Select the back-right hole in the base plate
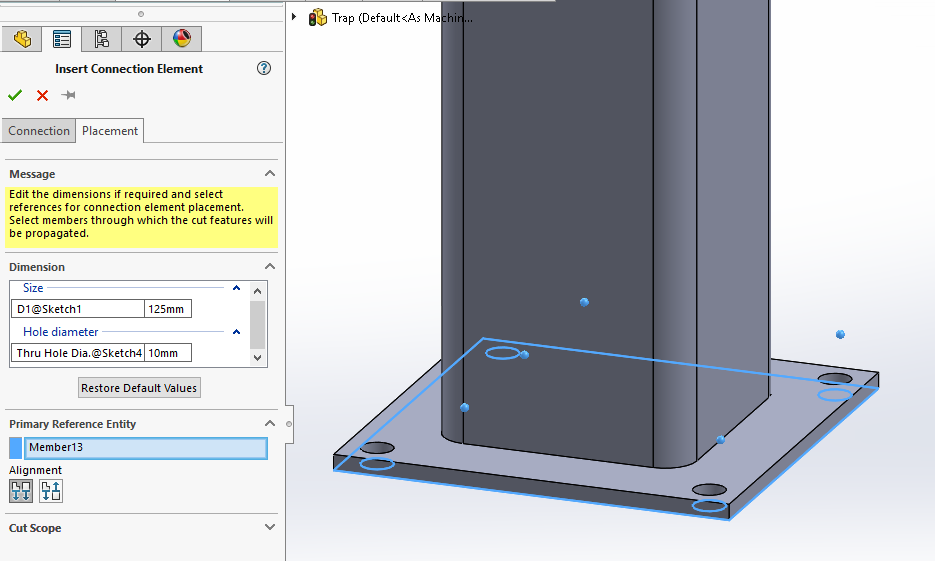This screenshot has width=935, height=561. 835,379
